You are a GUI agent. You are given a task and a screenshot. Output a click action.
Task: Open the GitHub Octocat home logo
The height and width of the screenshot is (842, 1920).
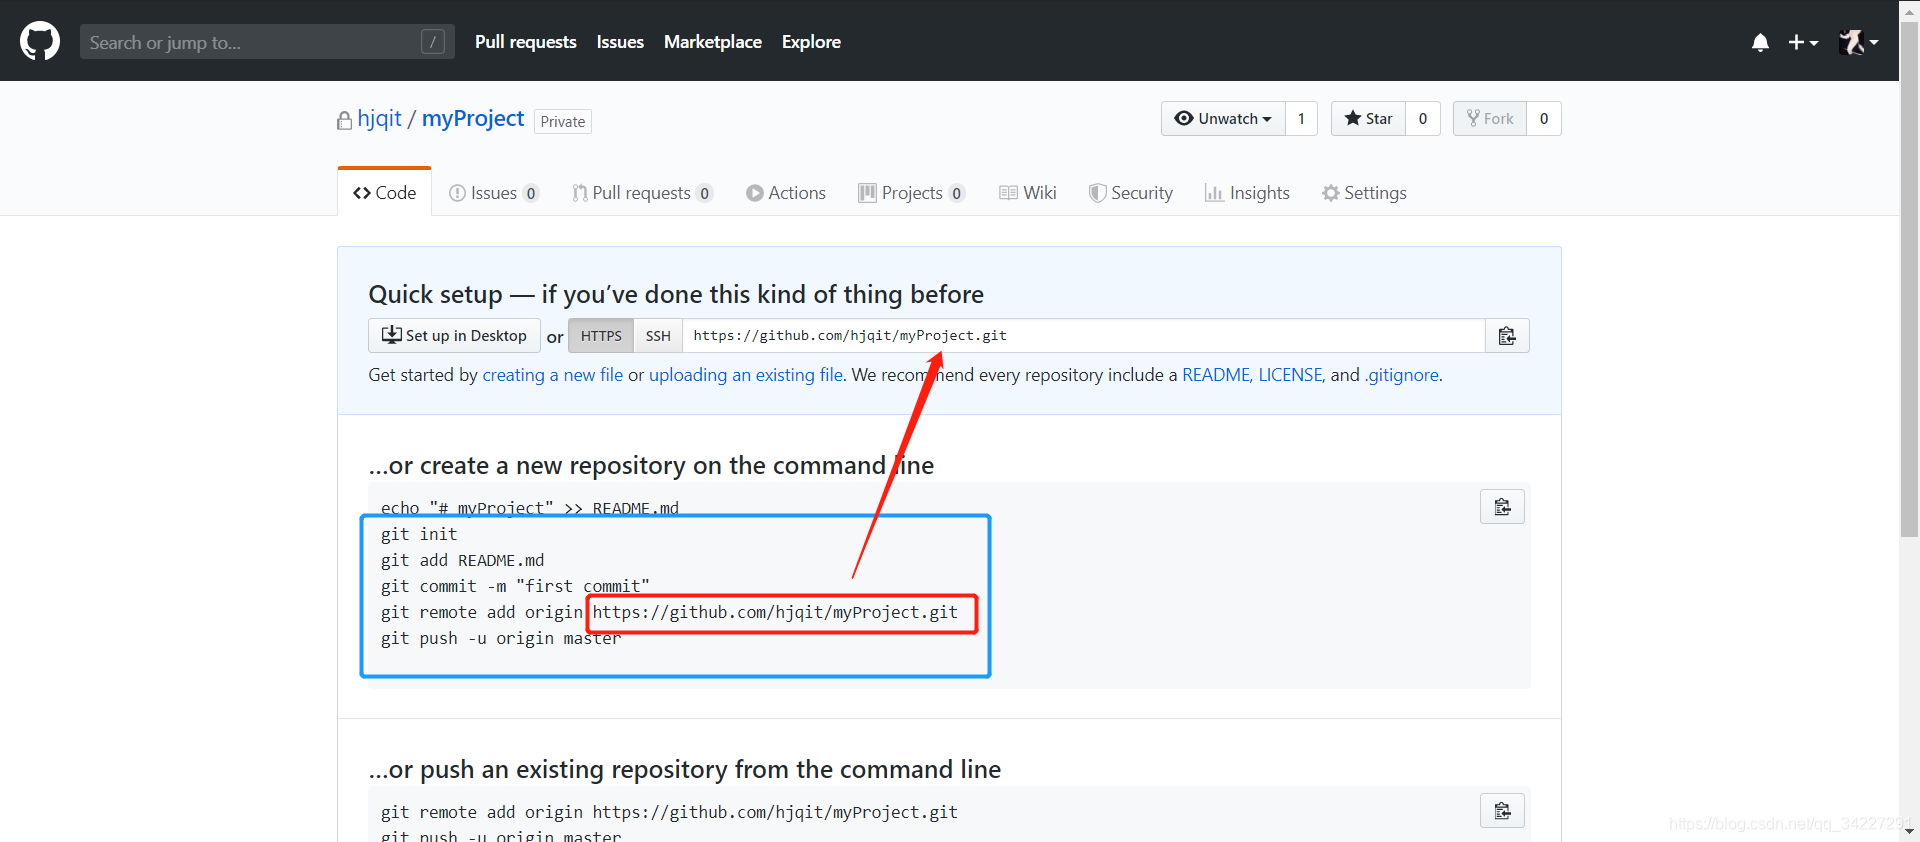(x=40, y=41)
